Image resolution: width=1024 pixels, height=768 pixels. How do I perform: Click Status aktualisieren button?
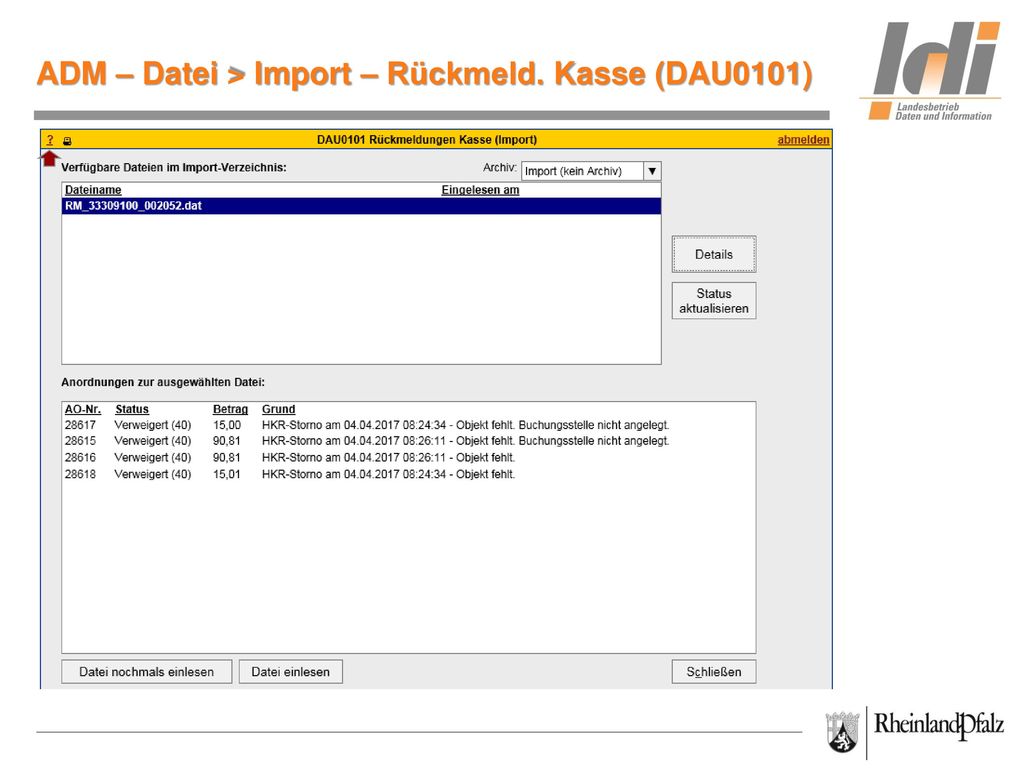[714, 300]
